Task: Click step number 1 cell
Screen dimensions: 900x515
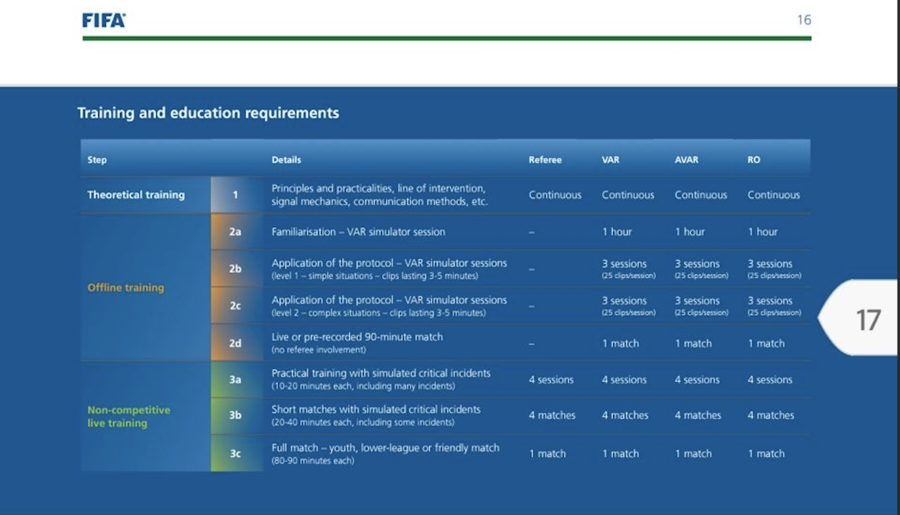Action: coord(235,195)
